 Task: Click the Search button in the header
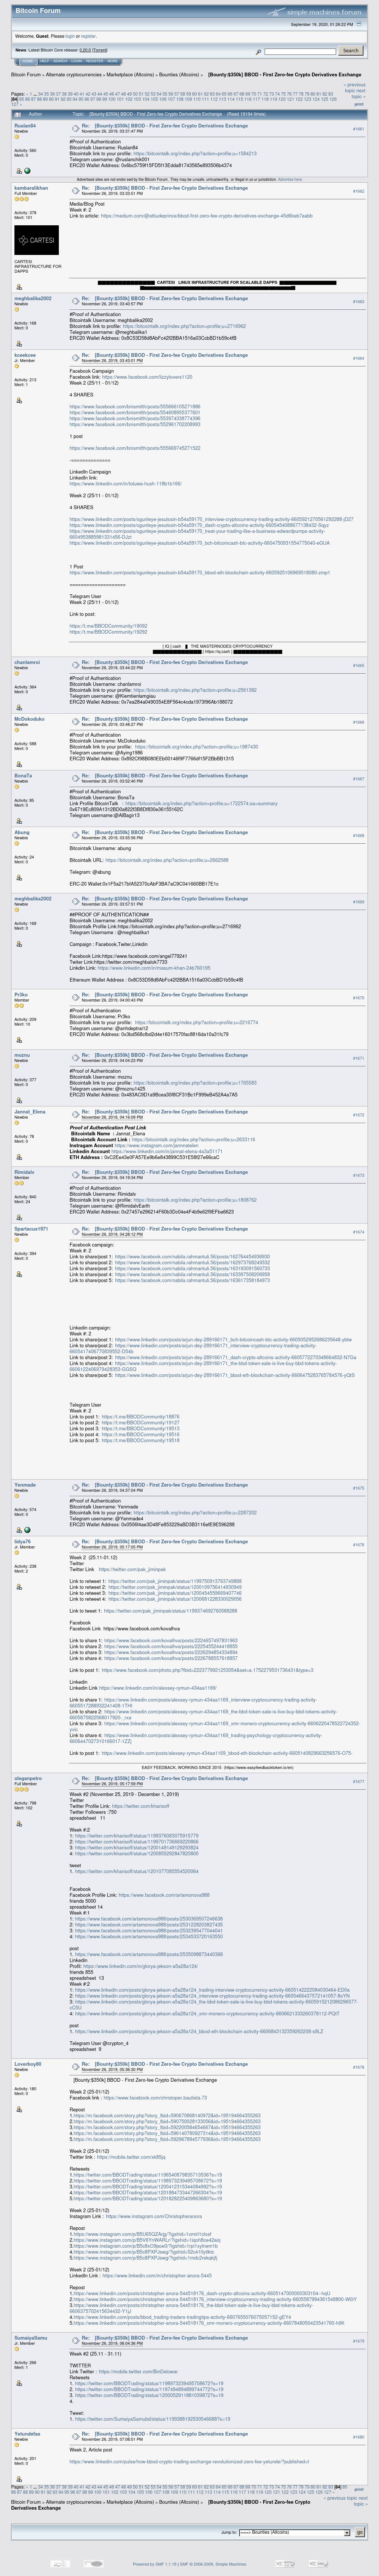(x=350, y=50)
